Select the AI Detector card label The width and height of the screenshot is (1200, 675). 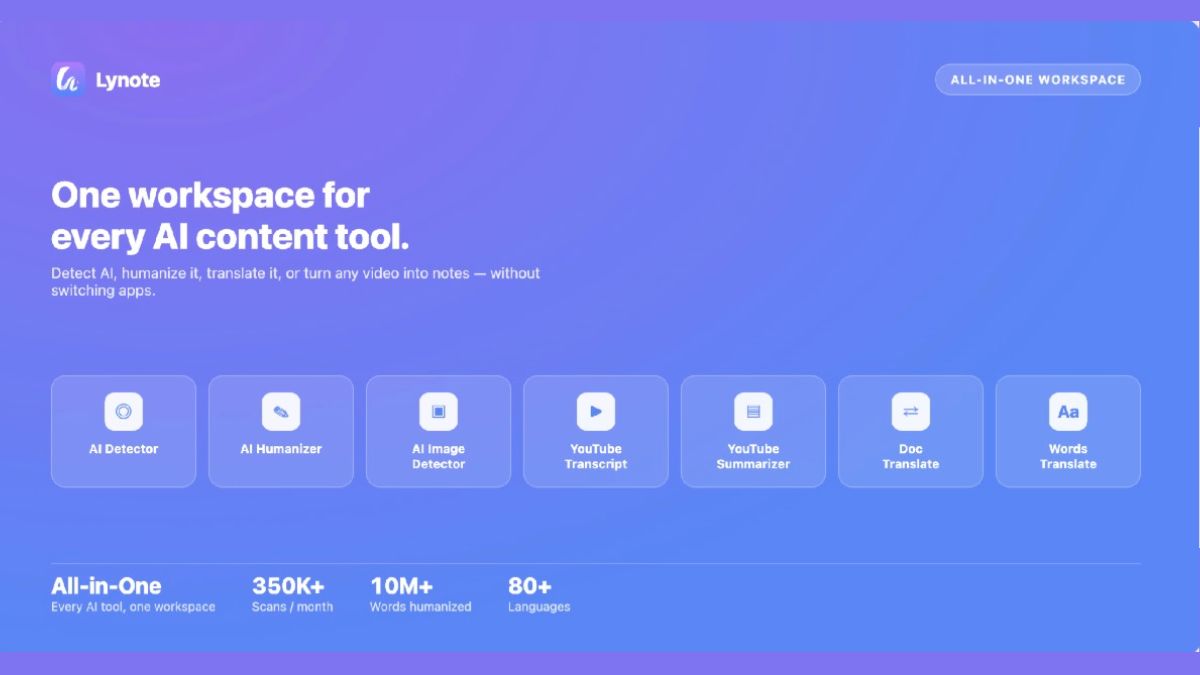pyautogui.click(x=124, y=449)
